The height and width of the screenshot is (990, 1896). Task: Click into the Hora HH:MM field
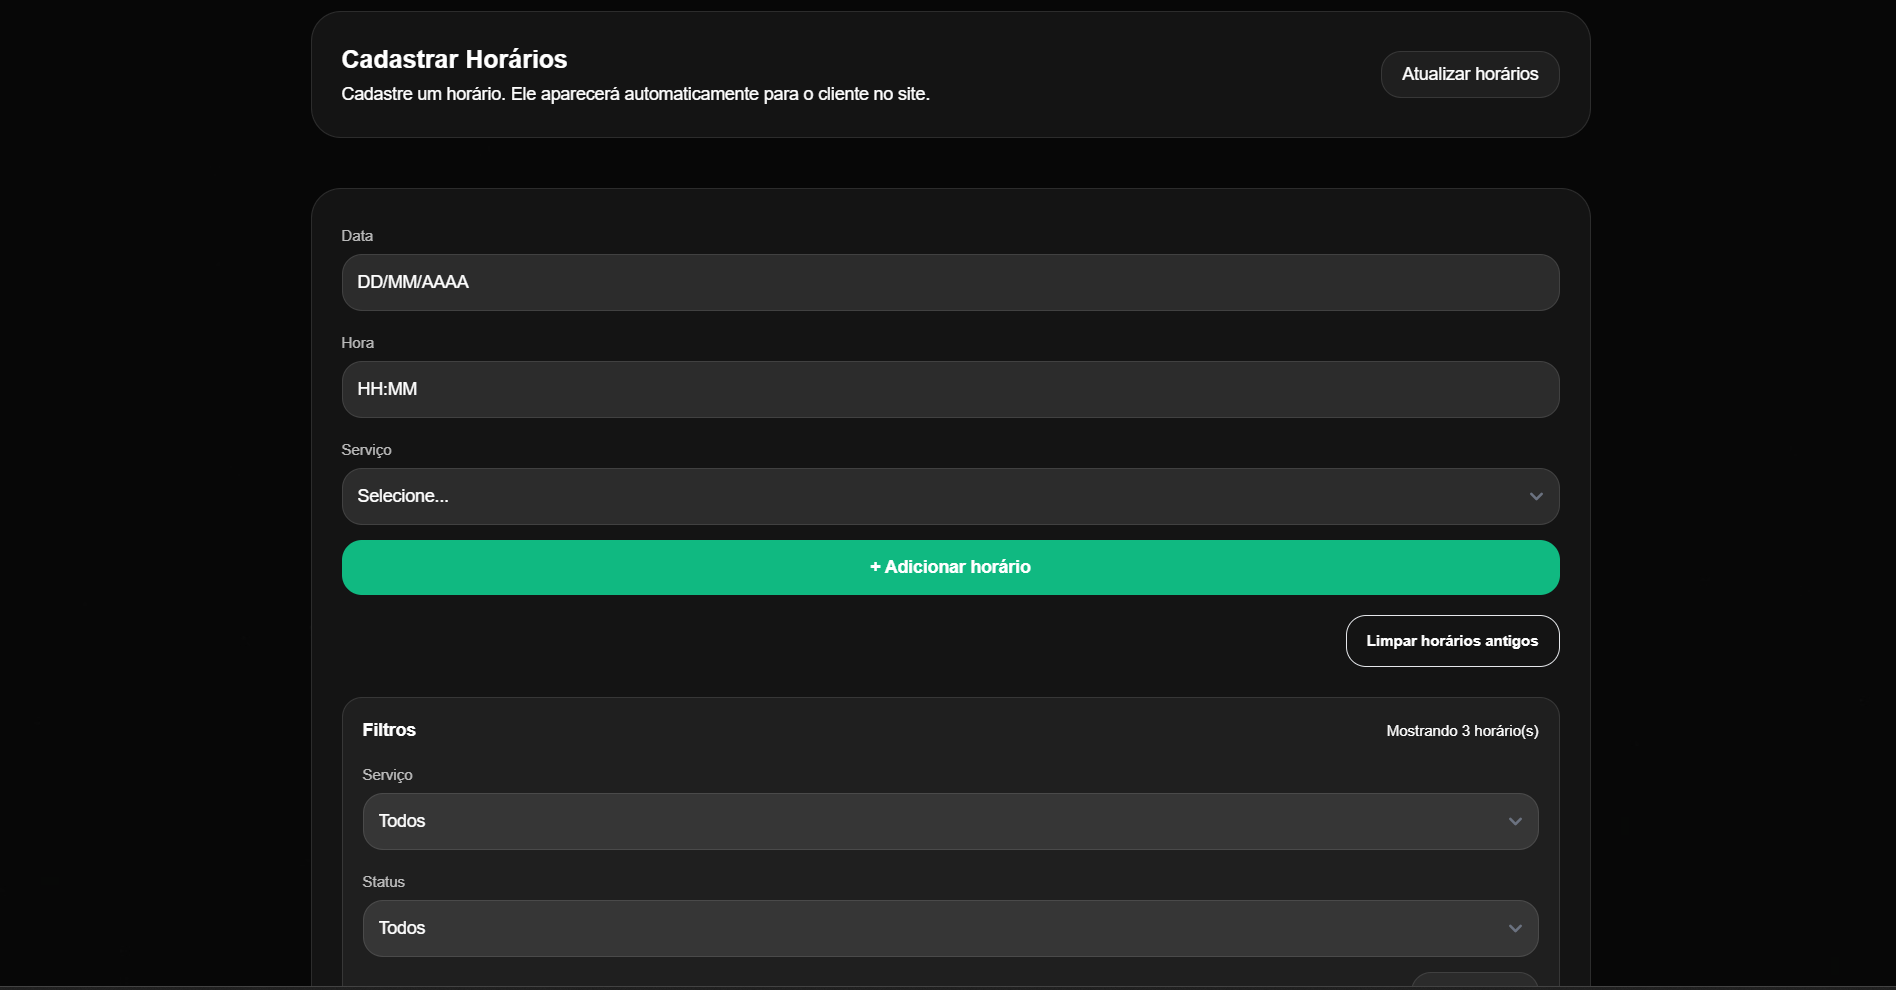[x=949, y=389]
